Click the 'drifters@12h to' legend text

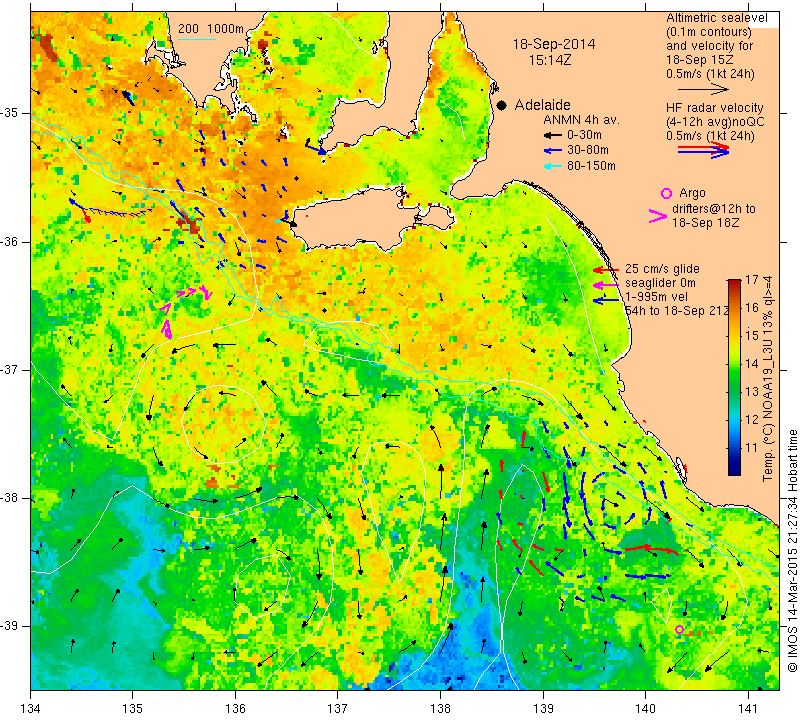[x=713, y=209]
